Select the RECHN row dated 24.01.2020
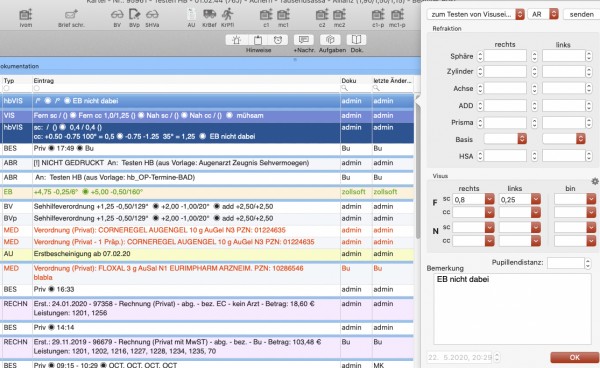The height and width of the screenshot is (368, 600). point(207,308)
